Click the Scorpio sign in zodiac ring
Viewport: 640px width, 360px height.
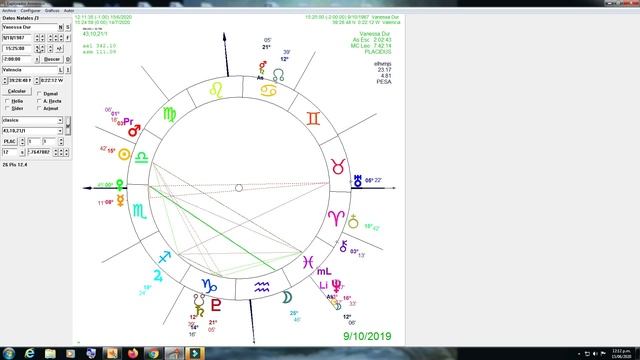pyautogui.click(x=140, y=211)
